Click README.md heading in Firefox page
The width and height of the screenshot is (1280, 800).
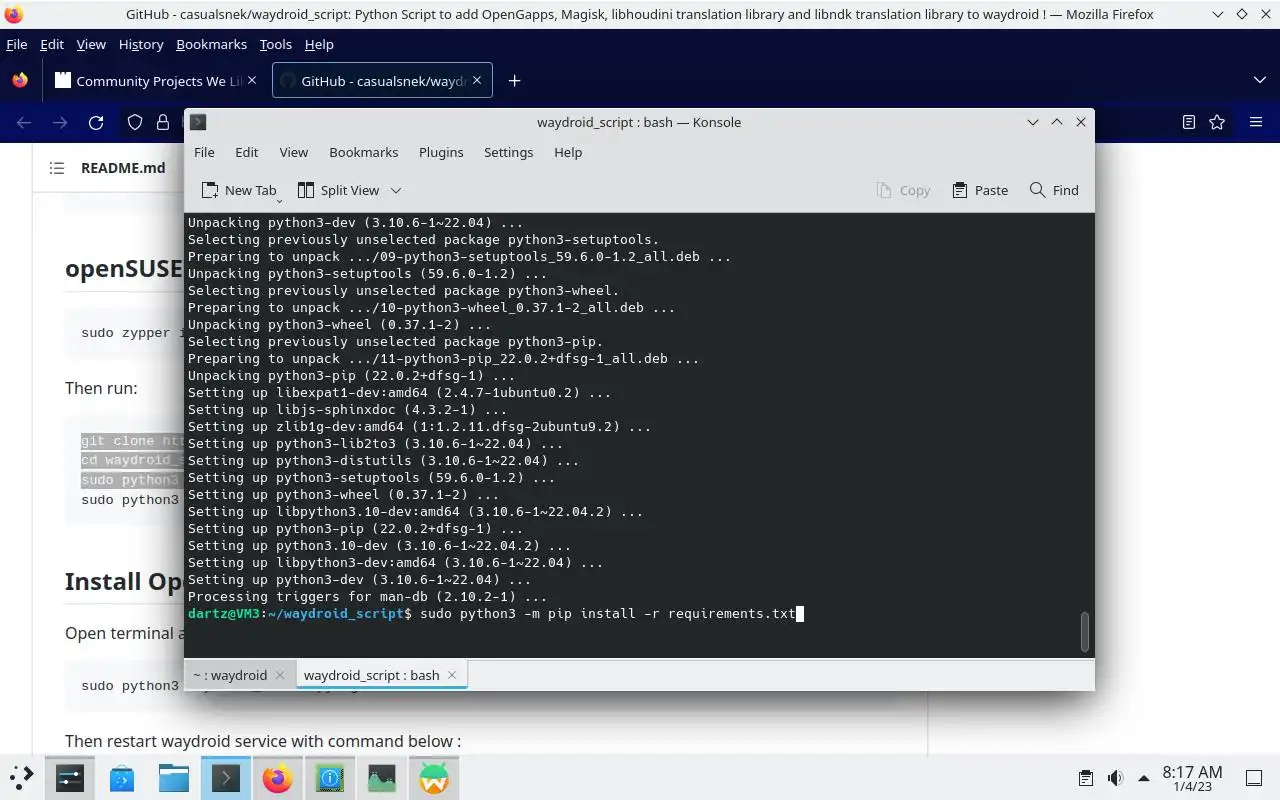(x=123, y=168)
